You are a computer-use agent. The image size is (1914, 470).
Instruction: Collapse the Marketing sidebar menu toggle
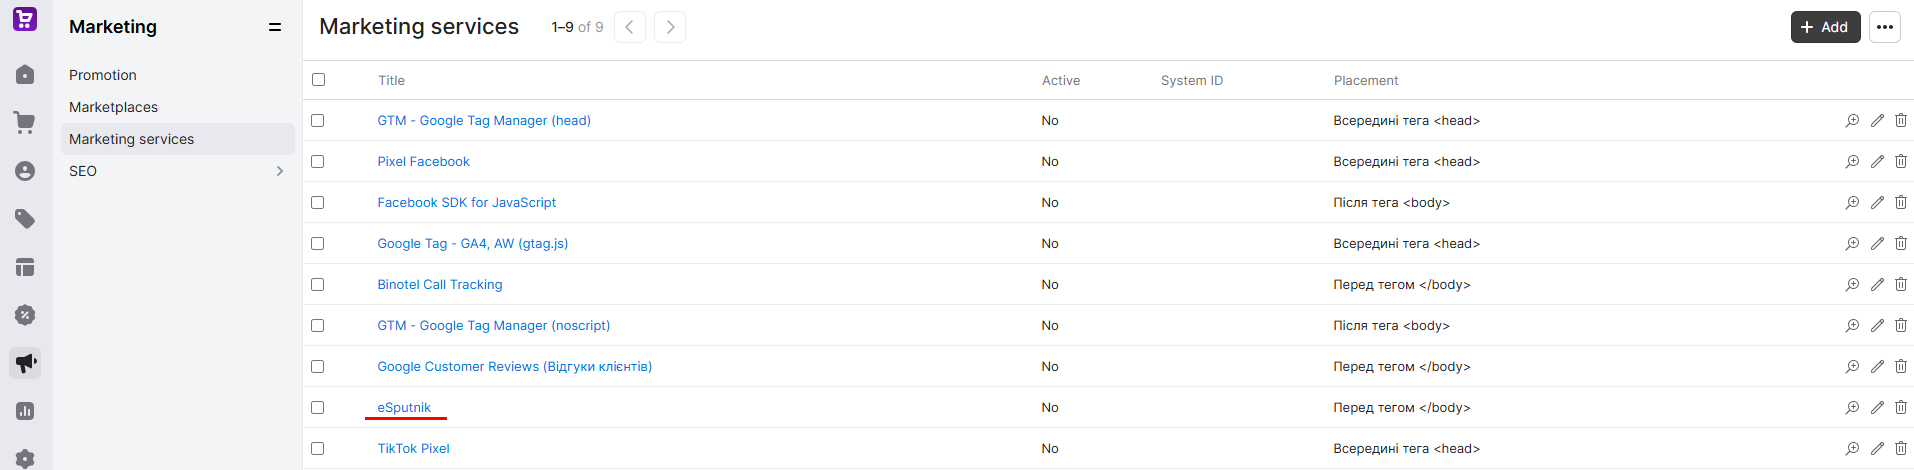pyautogui.click(x=275, y=27)
